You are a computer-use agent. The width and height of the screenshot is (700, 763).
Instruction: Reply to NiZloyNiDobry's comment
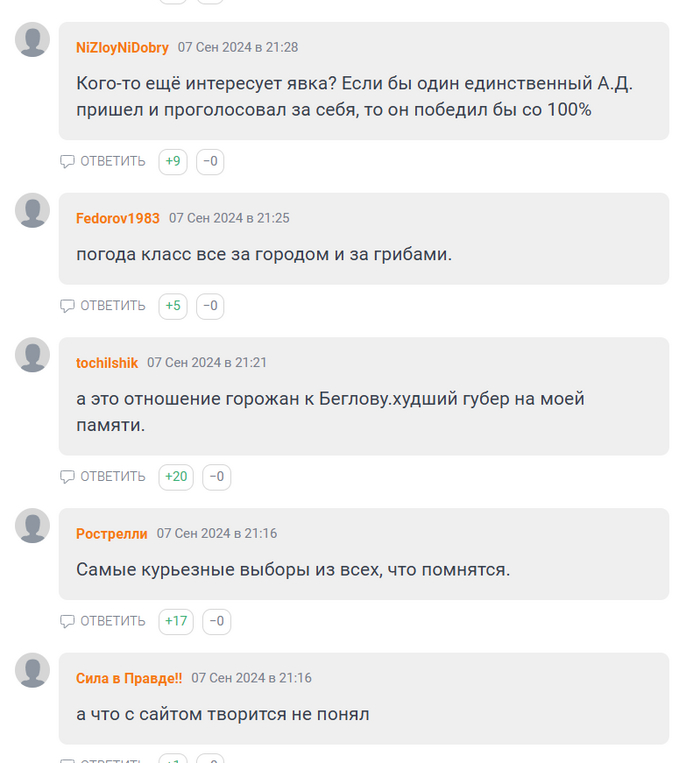(103, 161)
